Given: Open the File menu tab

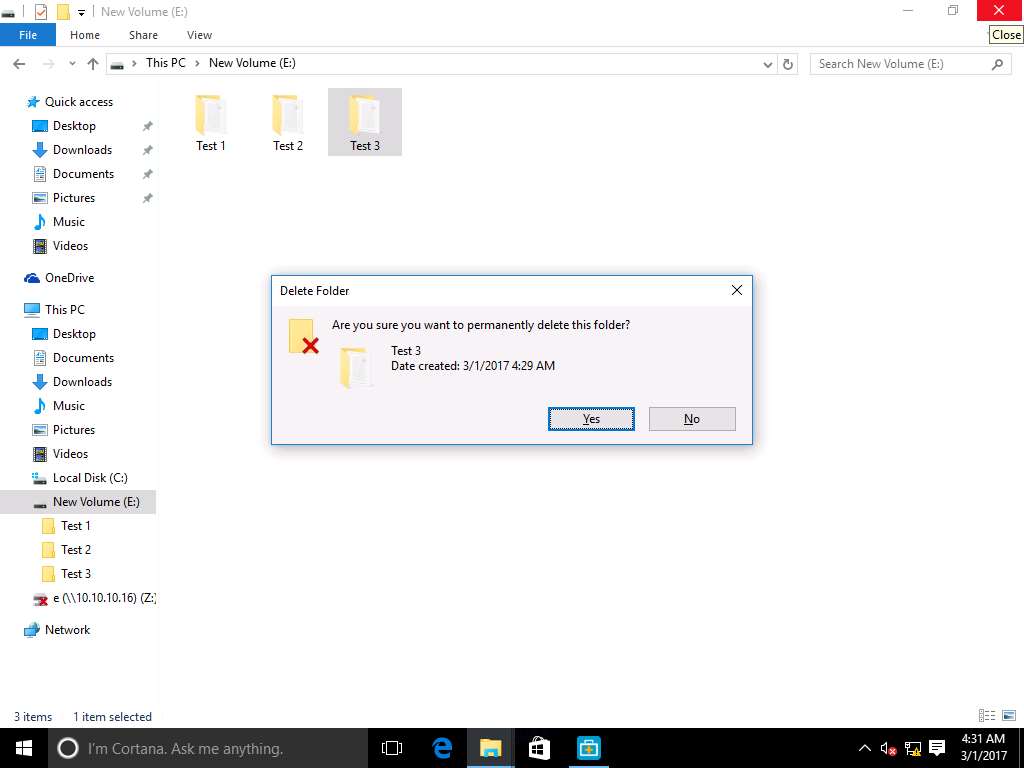Looking at the screenshot, I should click(x=28, y=35).
